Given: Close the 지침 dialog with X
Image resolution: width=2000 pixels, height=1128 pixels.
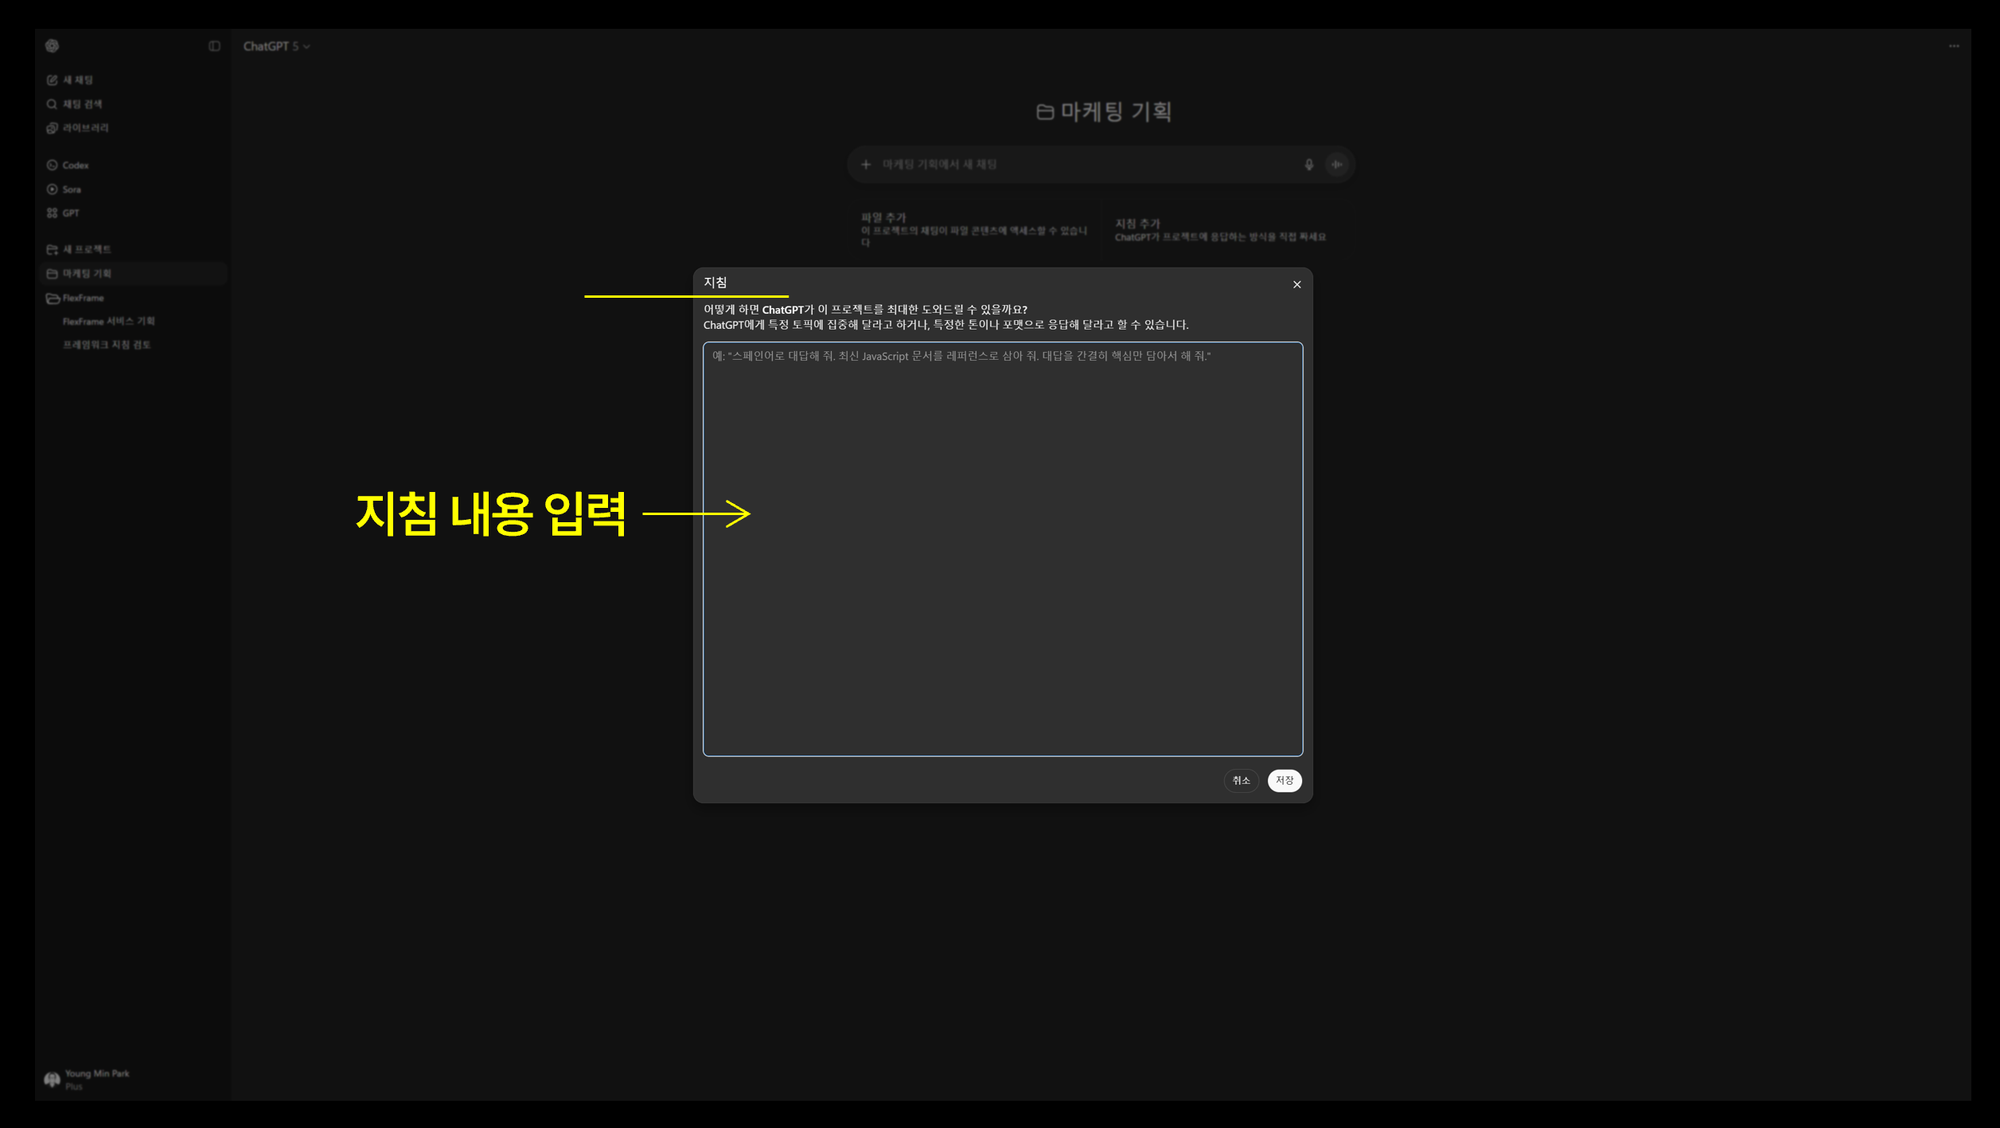Looking at the screenshot, I should [x=1297, y=285].
